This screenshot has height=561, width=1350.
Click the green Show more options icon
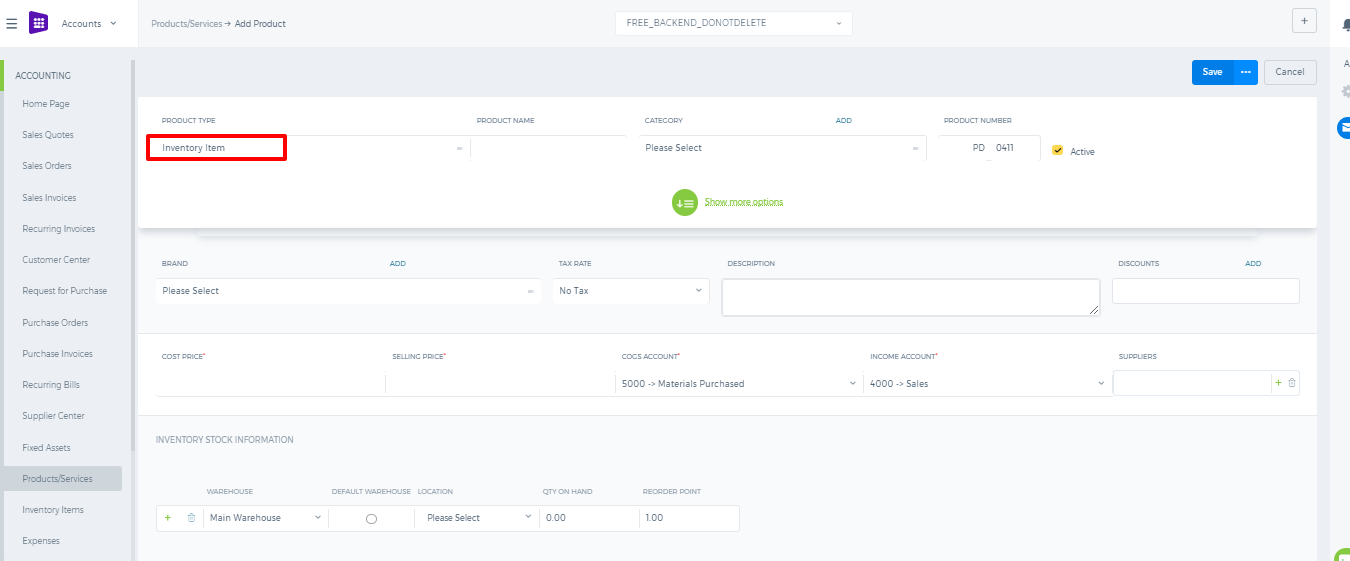tap(685, 202)
